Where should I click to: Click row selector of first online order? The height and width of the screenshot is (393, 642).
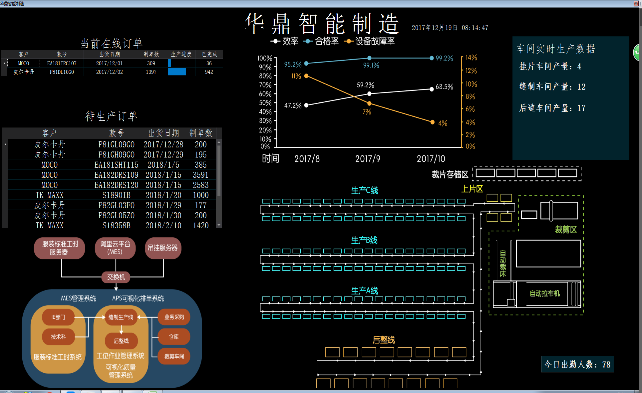[5, 63]
